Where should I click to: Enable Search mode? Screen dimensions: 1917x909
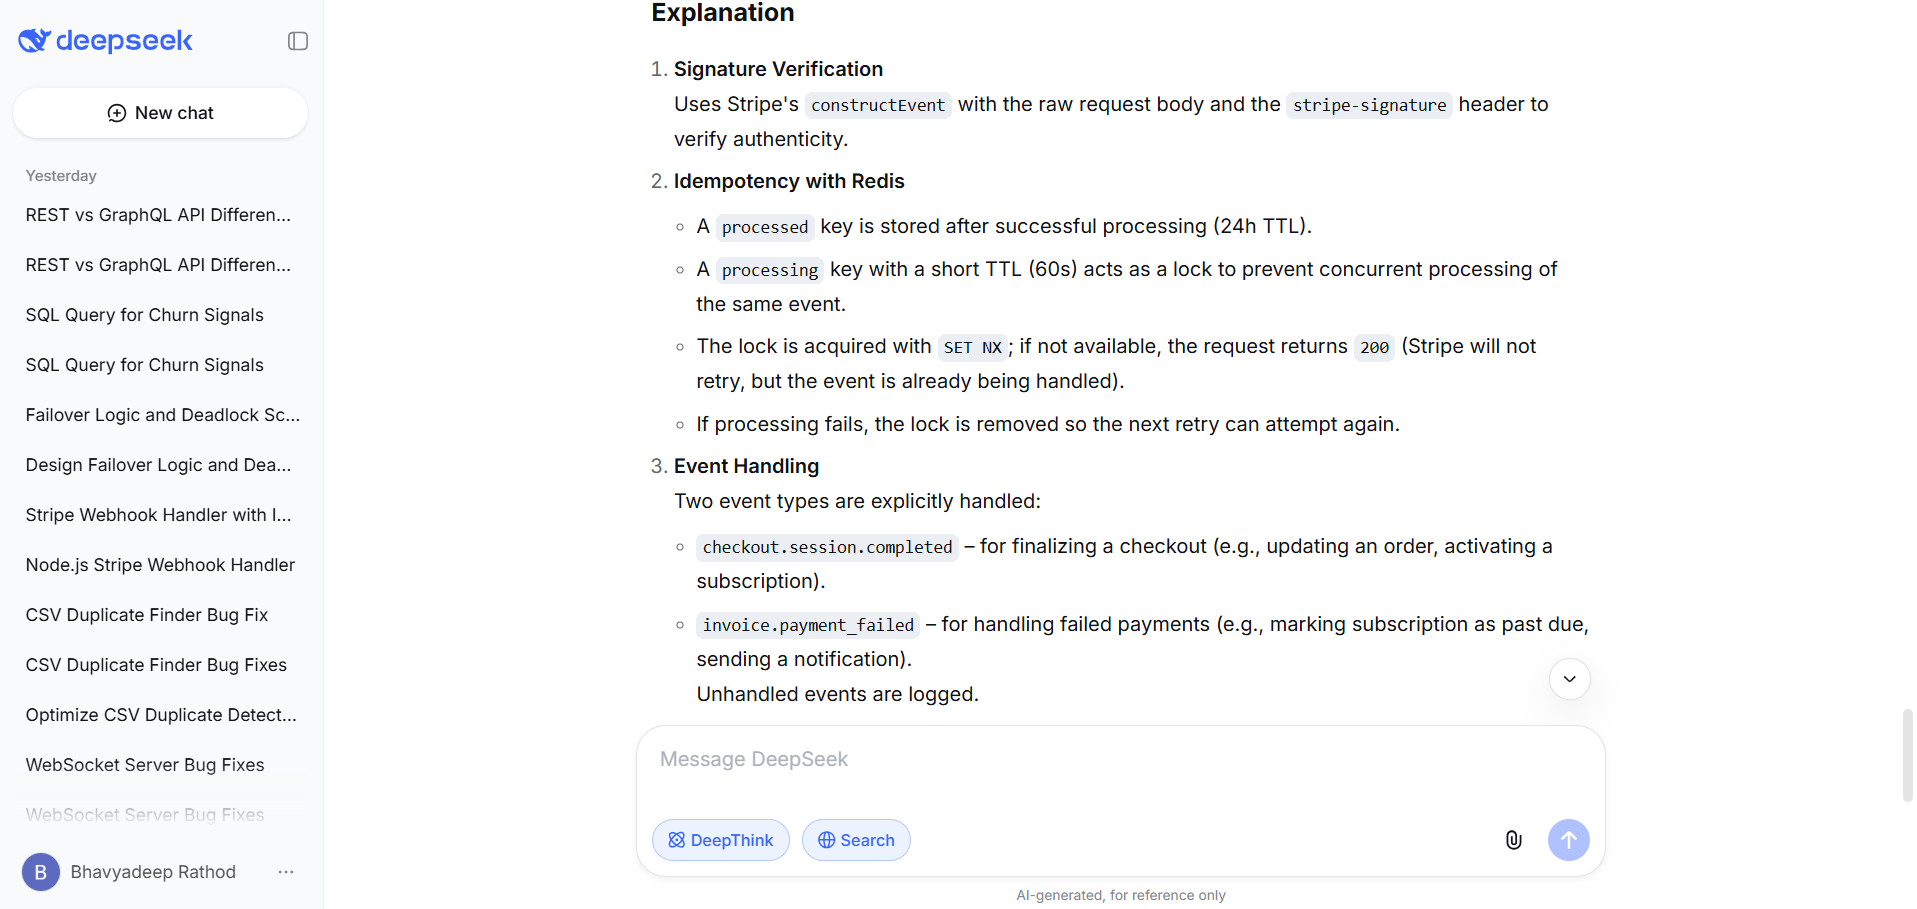(856, 840)
